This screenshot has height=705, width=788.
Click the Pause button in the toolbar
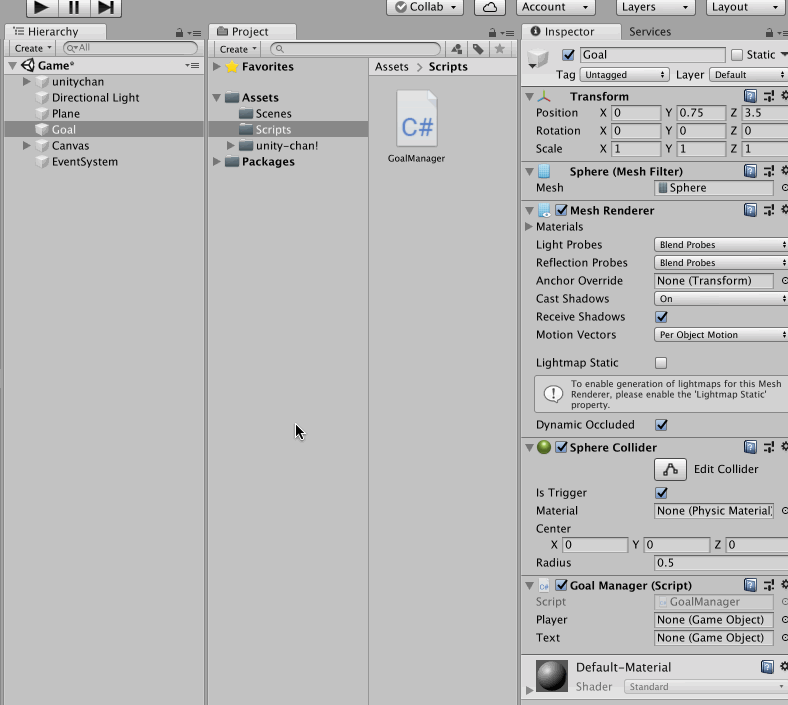73,7
